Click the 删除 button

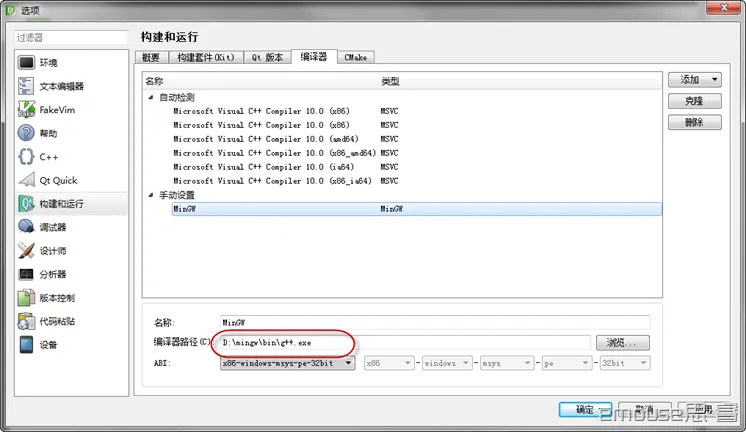click(695, 122)
